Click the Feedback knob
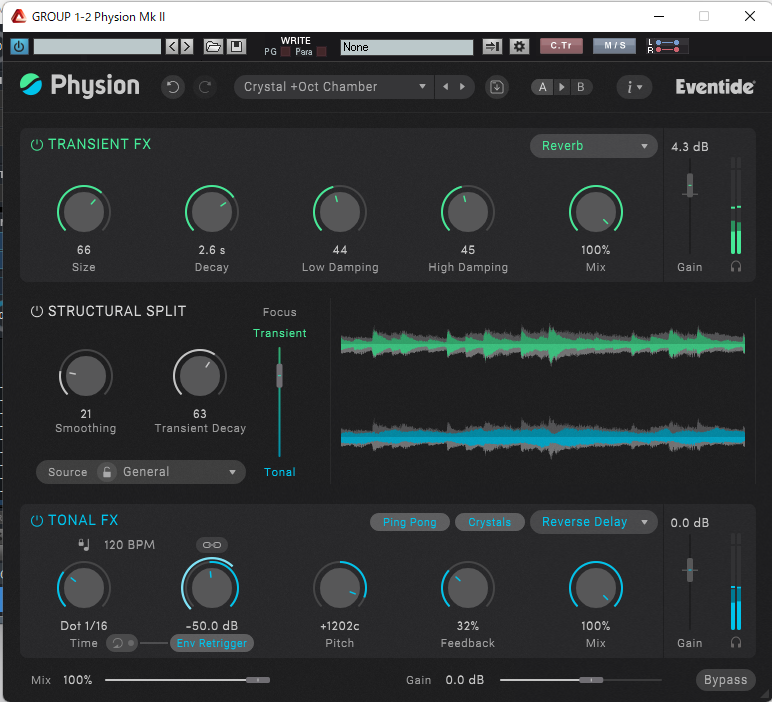Screen dimensions: 772x702 [468, 587]
